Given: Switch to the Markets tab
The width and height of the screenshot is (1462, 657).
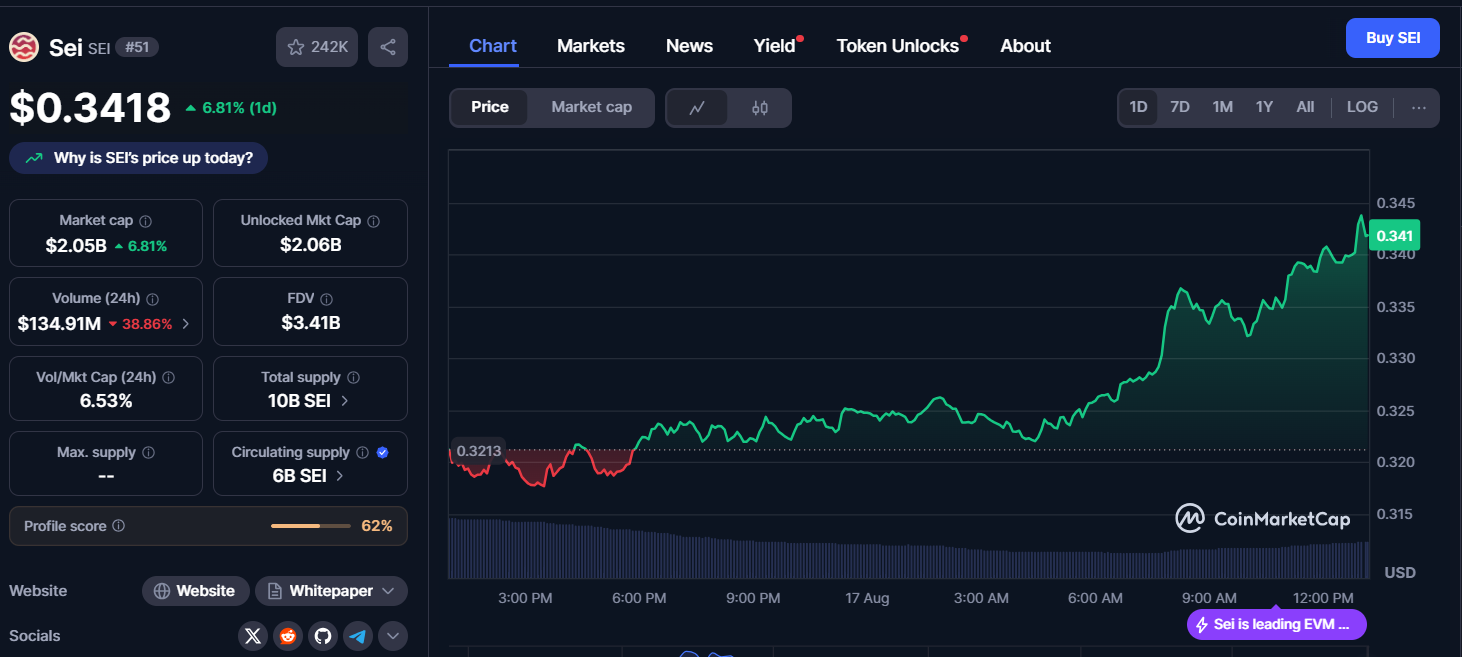Looking at the screenshot, I should [x=591, y=46].
